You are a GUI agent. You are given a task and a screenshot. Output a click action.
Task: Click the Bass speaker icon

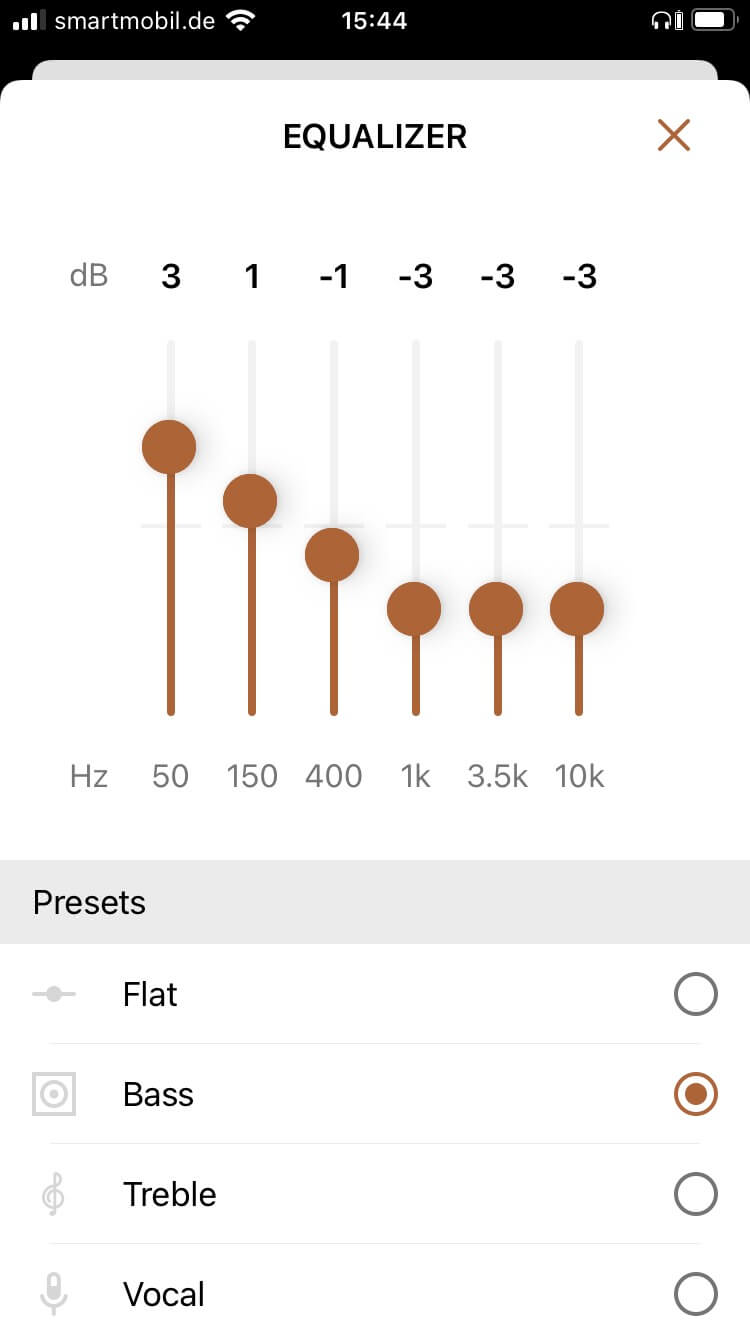pyautogui.click(x=54, y=1094)
